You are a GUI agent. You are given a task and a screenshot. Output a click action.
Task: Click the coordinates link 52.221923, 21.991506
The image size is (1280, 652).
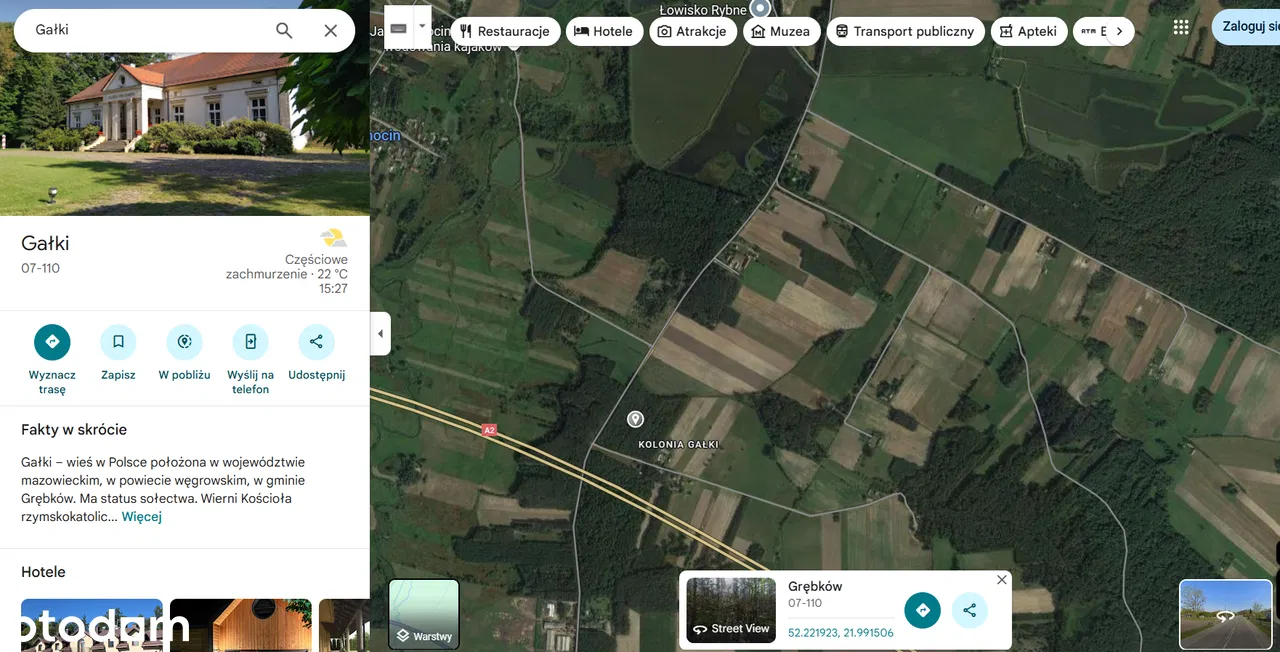pos(840,633)
